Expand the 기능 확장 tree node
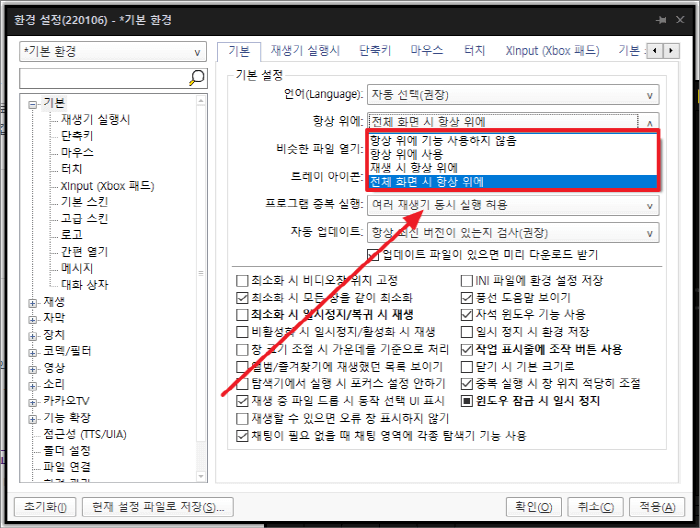Screen dimensions: 700x528 click(33, 419)
